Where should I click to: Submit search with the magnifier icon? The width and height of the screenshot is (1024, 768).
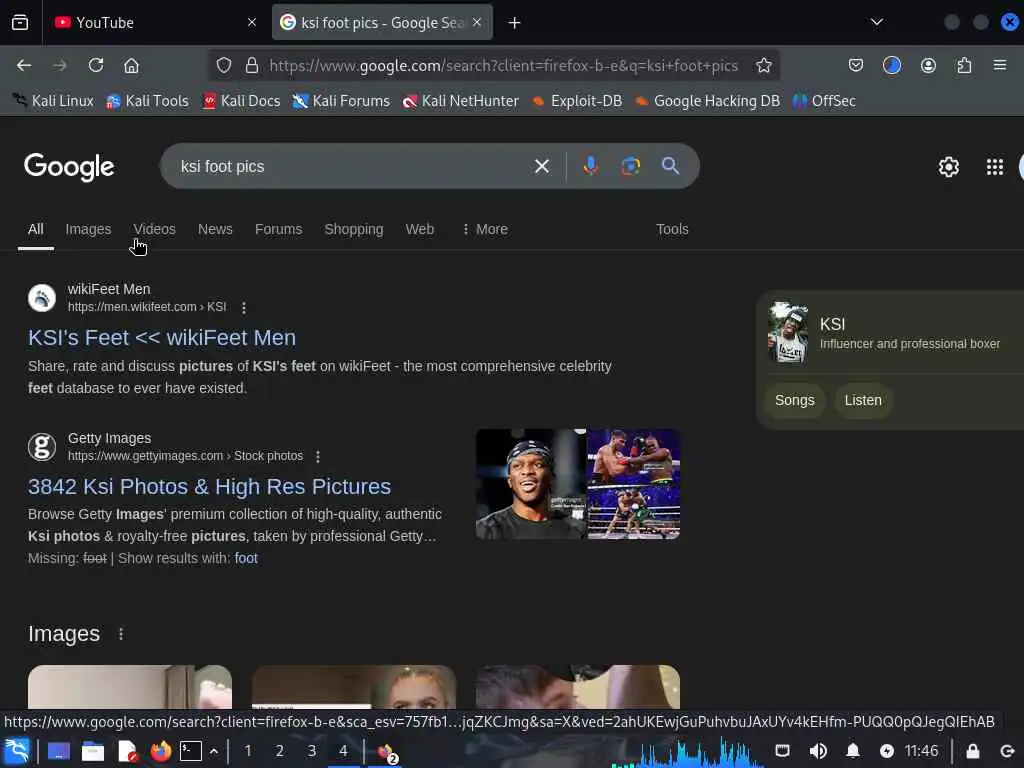coord(670,166)
